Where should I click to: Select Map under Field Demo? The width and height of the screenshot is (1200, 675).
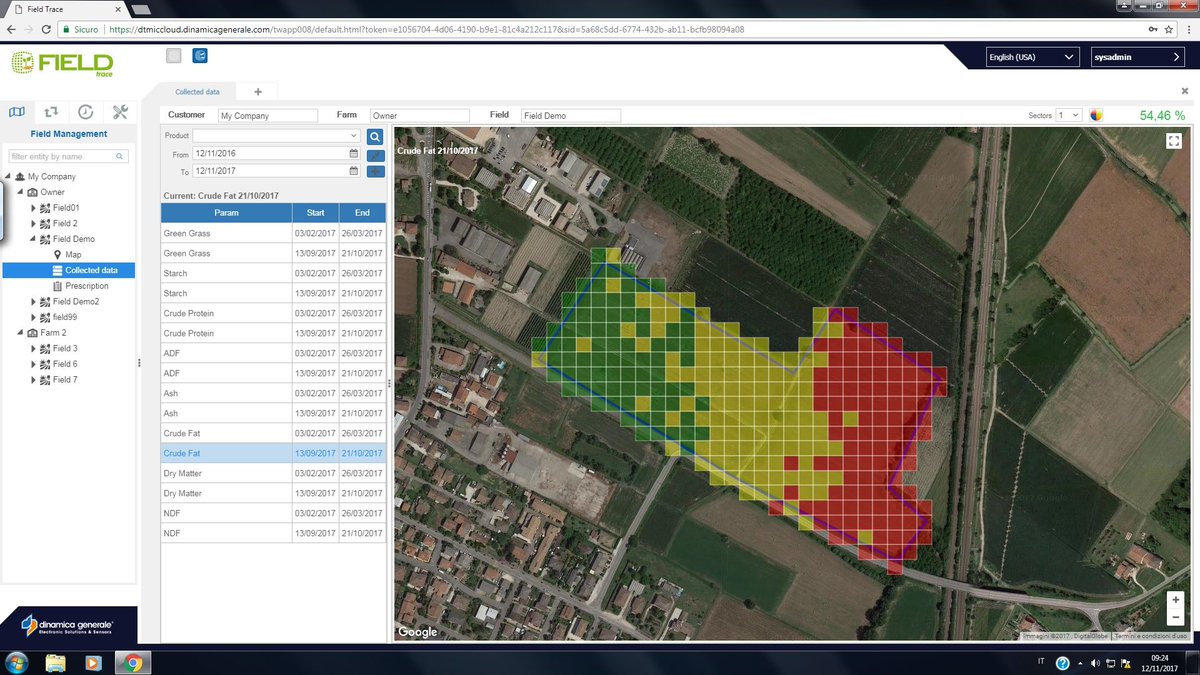(74, 255)
